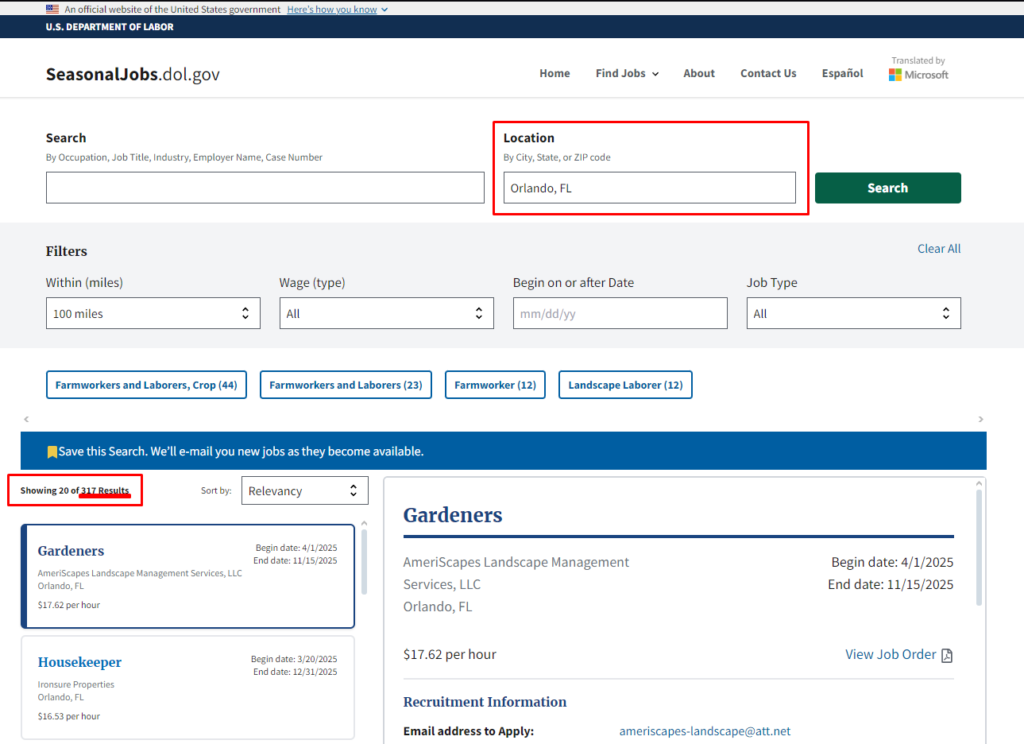Click the US flag icon in the banner
Image resolution: width=1024 pixels, height=744 pixels.
tap(52, 9)
